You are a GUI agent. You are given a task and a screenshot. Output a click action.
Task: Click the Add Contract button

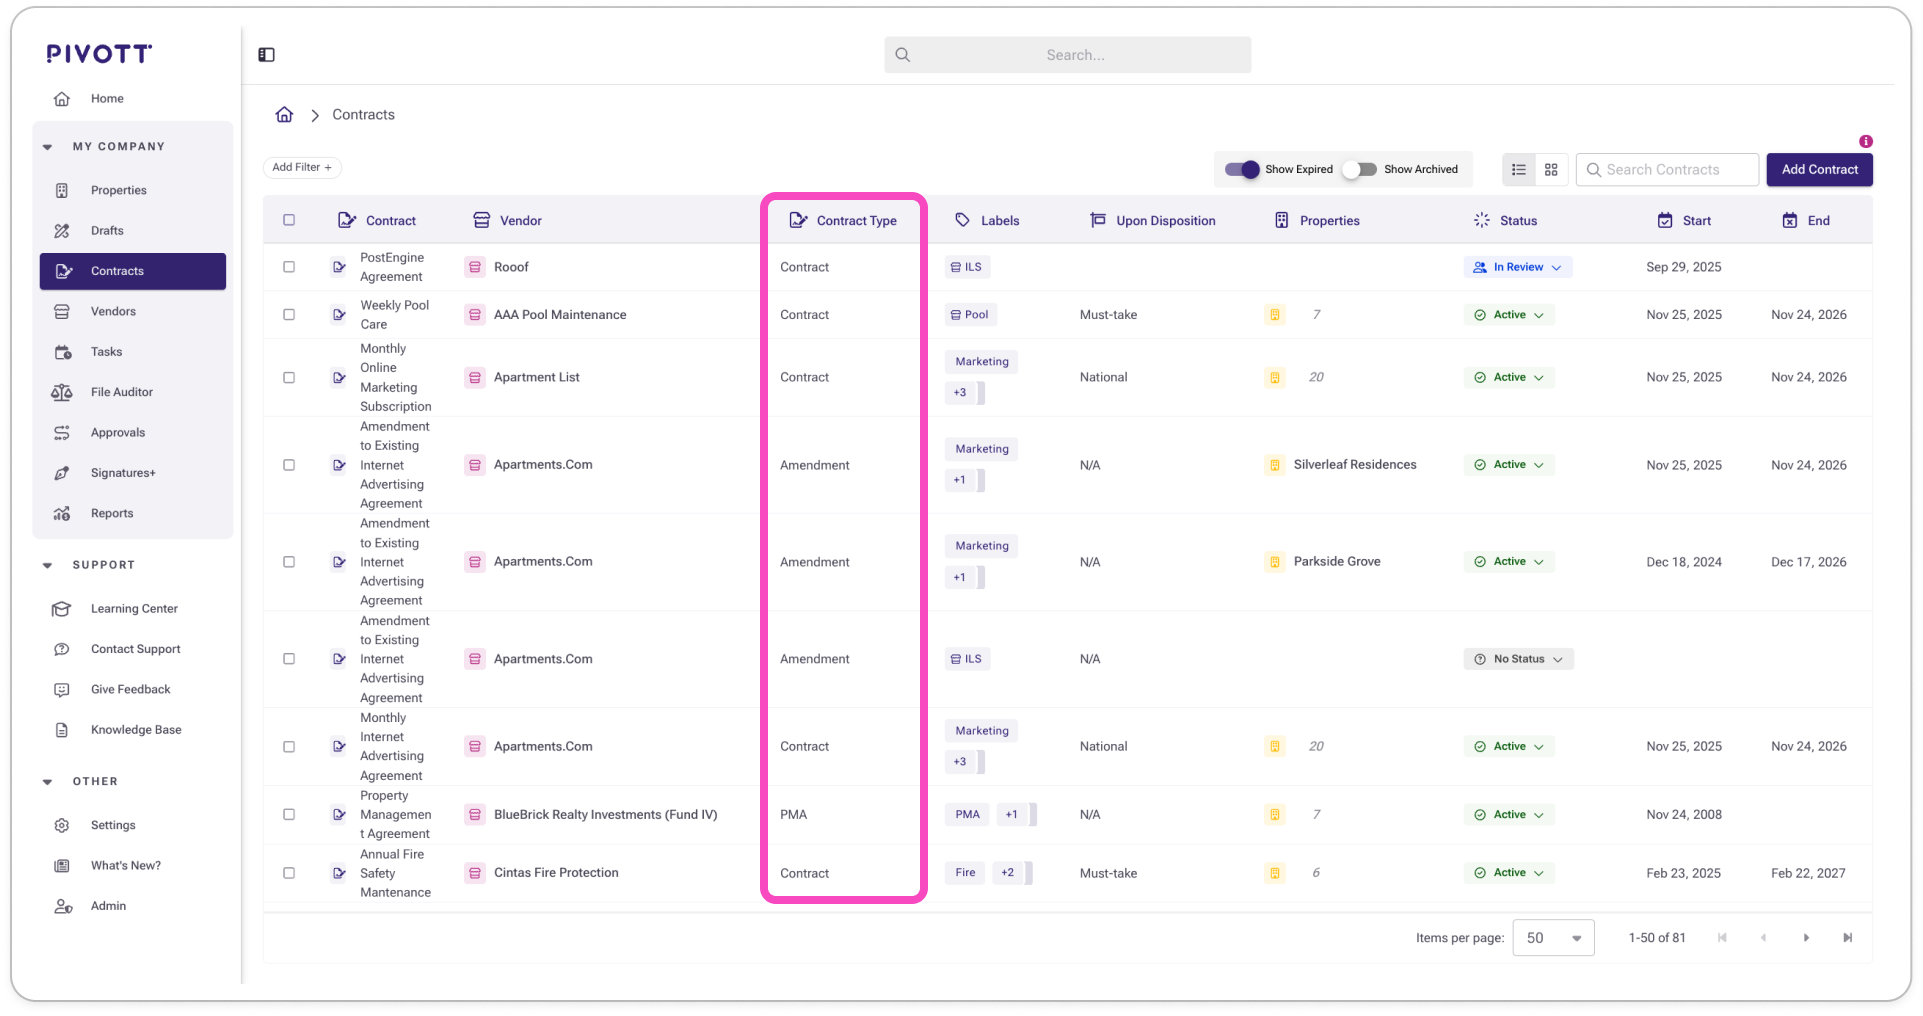click(1819, 170)
